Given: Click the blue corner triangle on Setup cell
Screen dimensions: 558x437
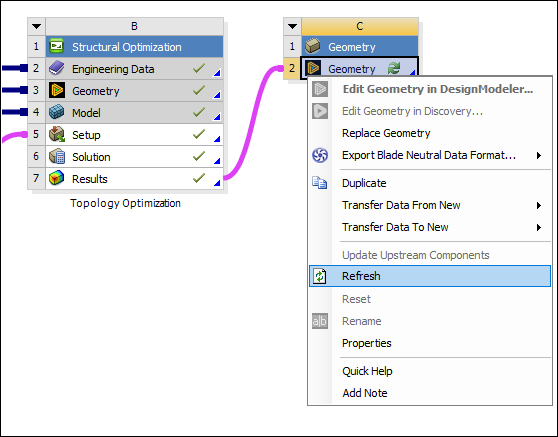Looking at the screenshot, I should 217,139.
